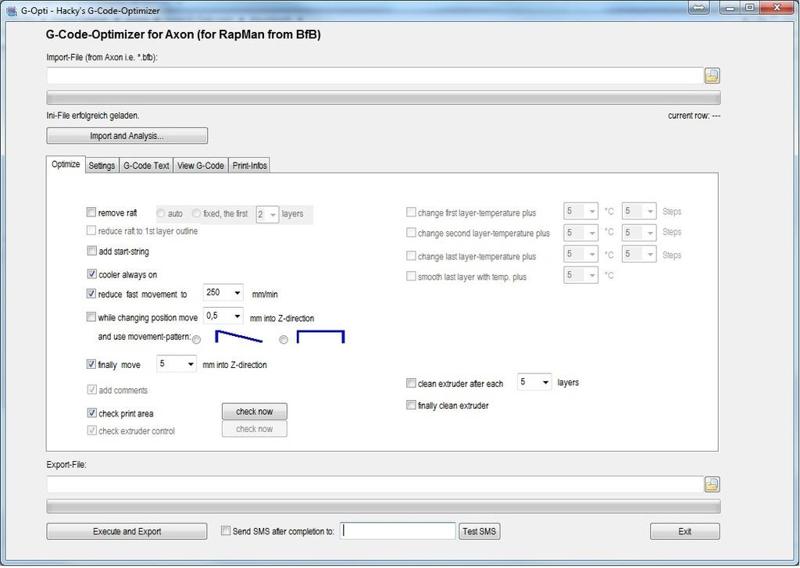The height and width of the screenshot is (568, 800).
Task: Enable clean extruder after each checkbox
Action: (x=411, y=383)
